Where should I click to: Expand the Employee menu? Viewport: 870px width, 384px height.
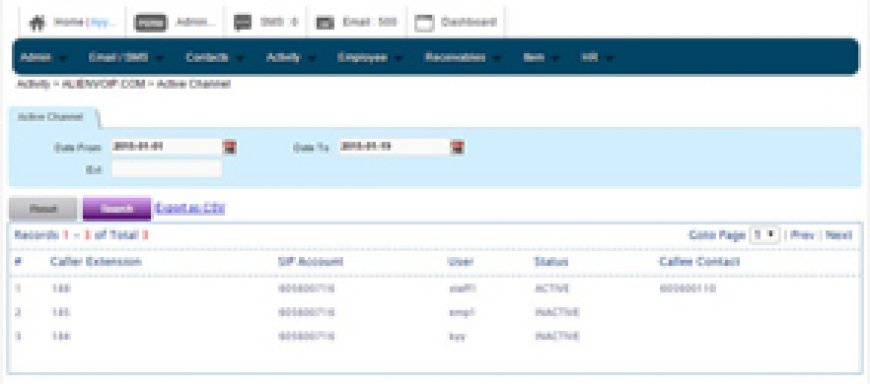click(x=370, y=57)
